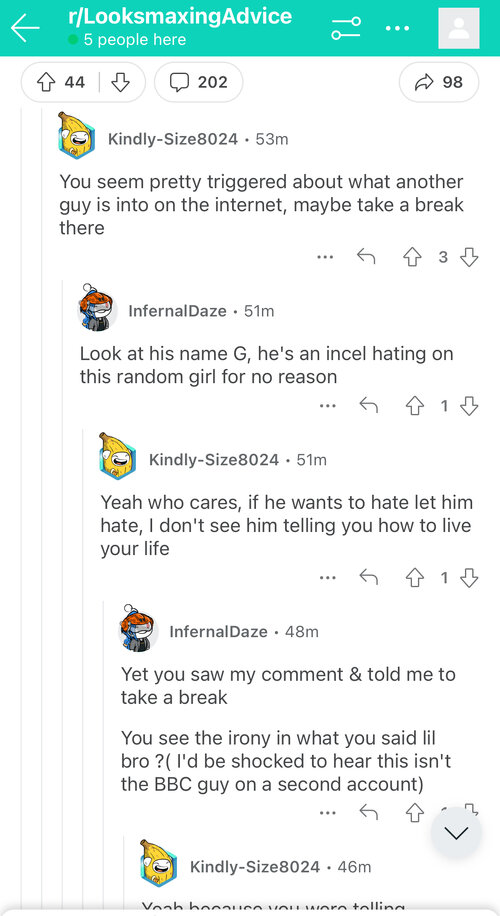Open InfernalDaze's profile from the 48m comment

coord(218,632)
